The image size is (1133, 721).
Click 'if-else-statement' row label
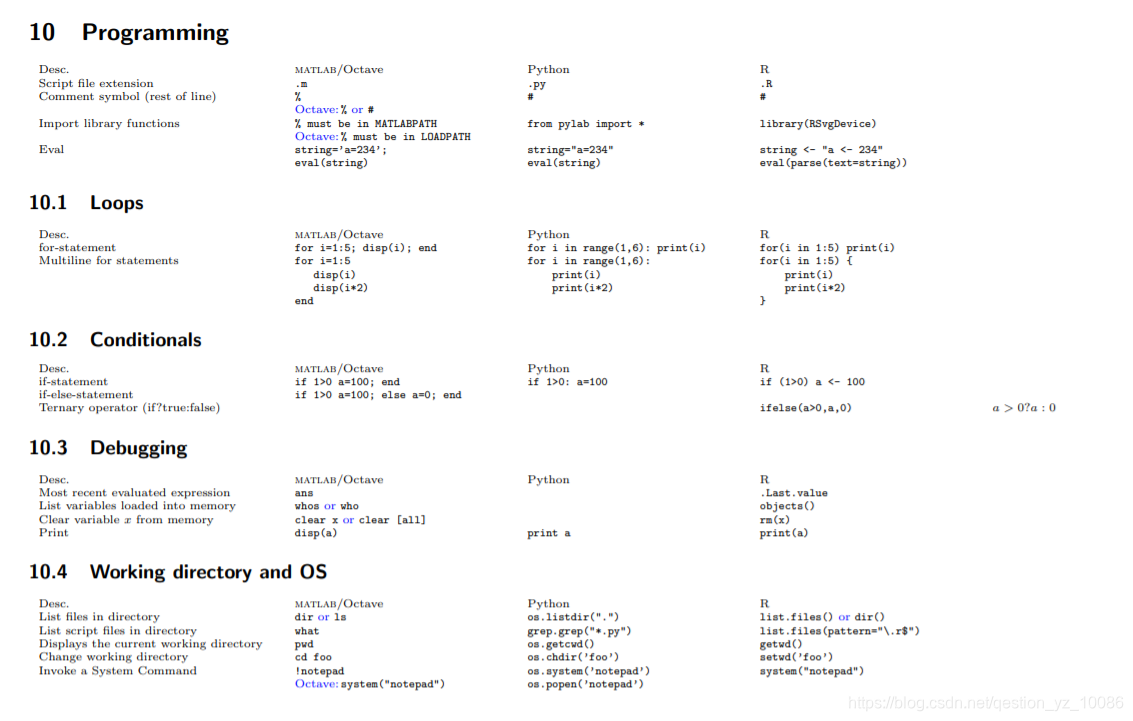pyautogui.click(x=86, y=394)
